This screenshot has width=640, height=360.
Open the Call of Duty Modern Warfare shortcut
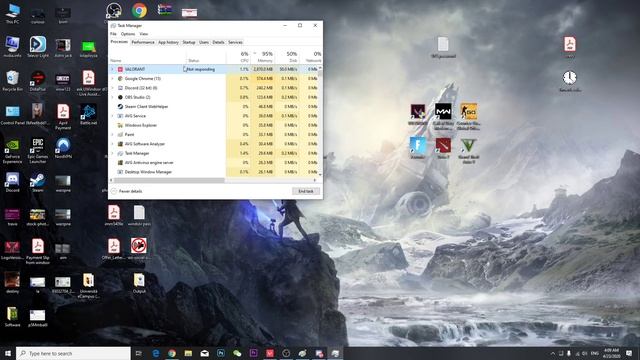click(x=443, y=117)
